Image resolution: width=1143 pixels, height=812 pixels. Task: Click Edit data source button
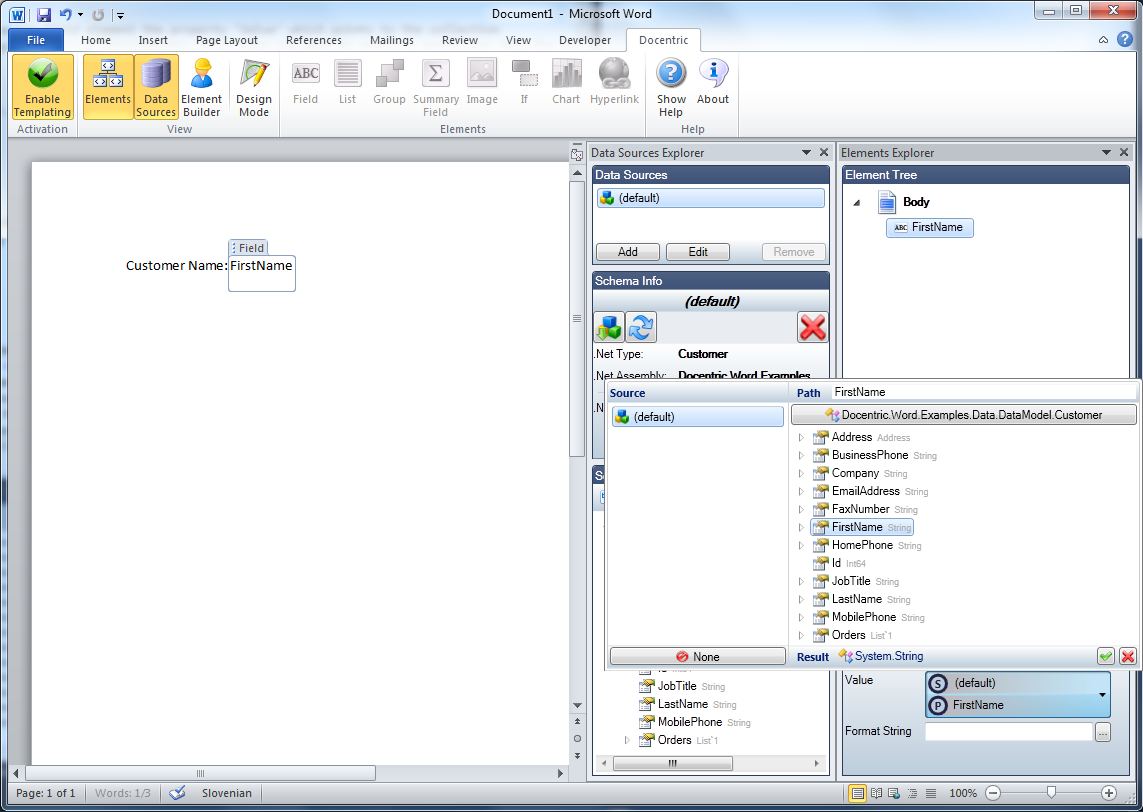[x=698, y=251]
